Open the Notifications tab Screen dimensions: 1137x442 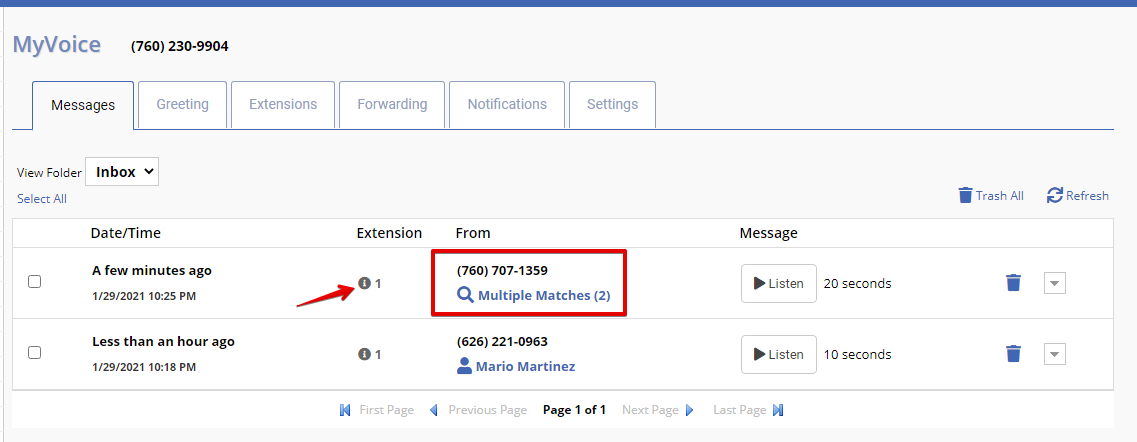507,105
